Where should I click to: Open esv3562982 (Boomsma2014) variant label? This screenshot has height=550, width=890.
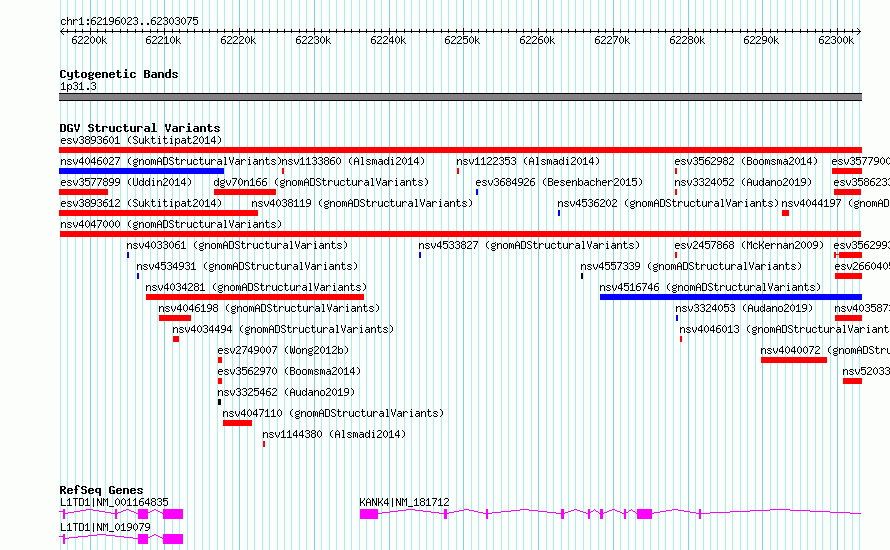[746, 161]
